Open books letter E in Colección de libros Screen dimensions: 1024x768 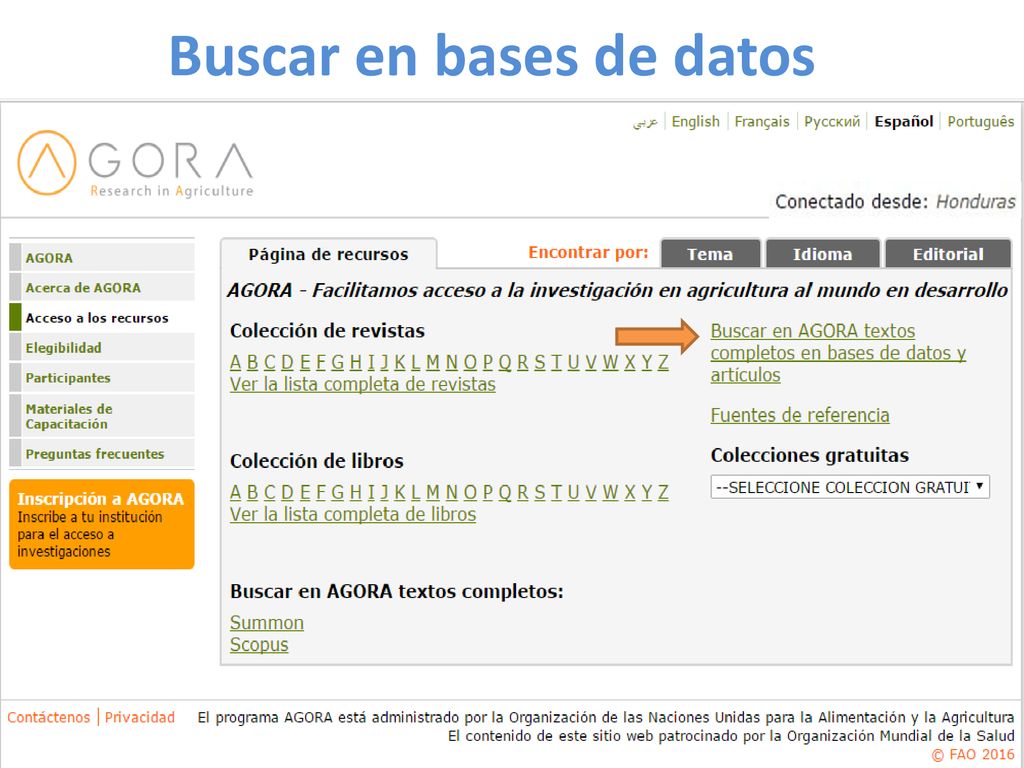pyautogui.click(x=305, y=492)
